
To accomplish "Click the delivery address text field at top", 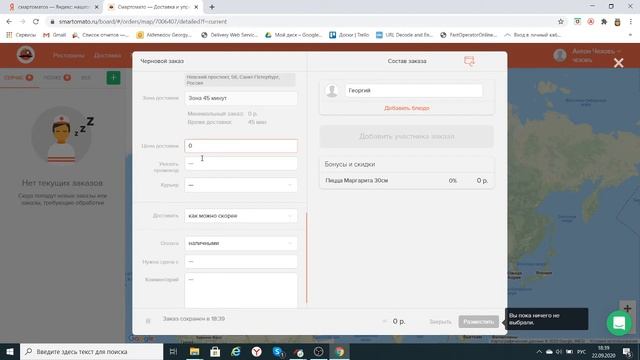I will tap(241, 80).
